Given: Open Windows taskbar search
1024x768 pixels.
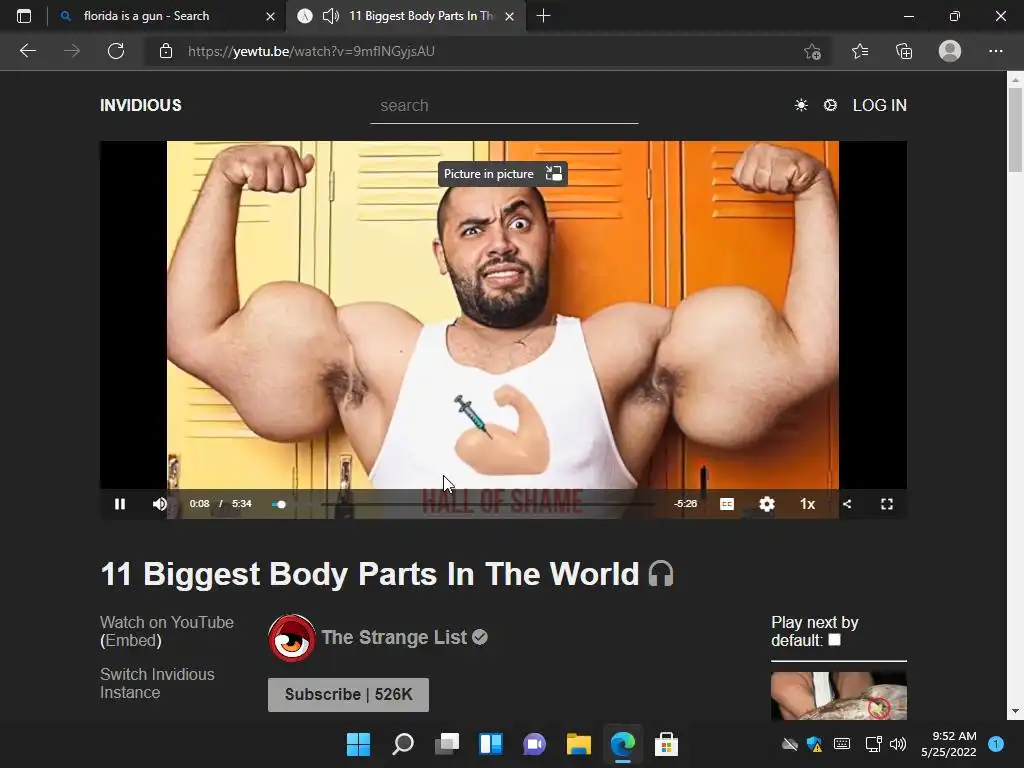Looking at the screenshot, I should 403,744.
